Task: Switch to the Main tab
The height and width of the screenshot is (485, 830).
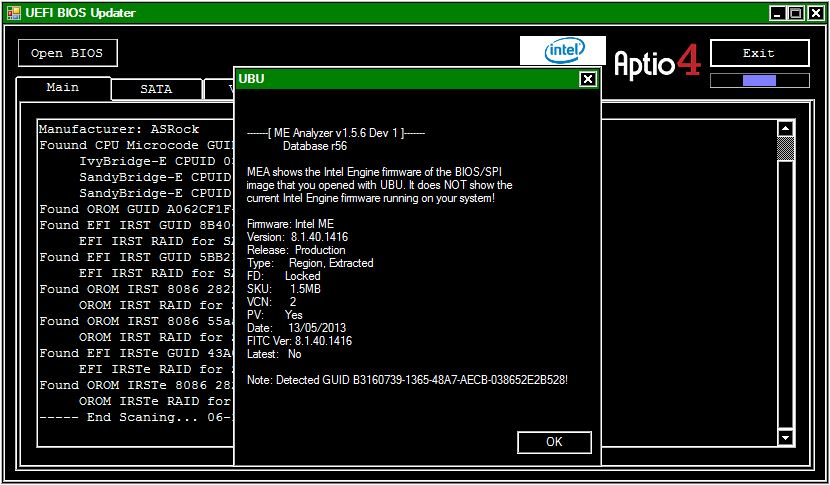Action: tap(63, 87)
